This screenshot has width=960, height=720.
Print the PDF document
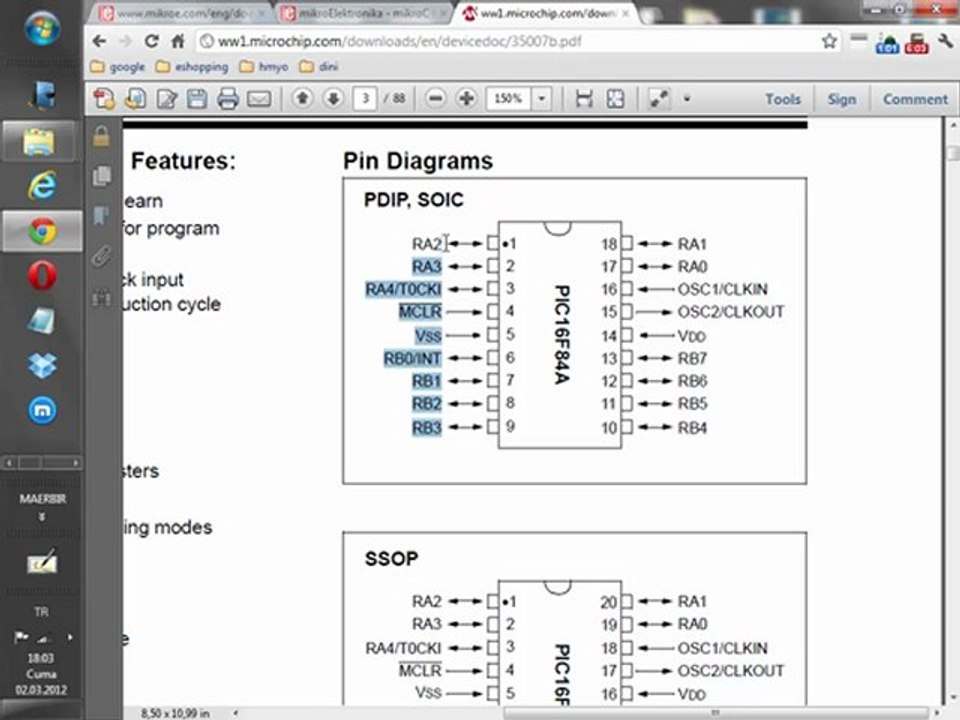tap(228, 99)
